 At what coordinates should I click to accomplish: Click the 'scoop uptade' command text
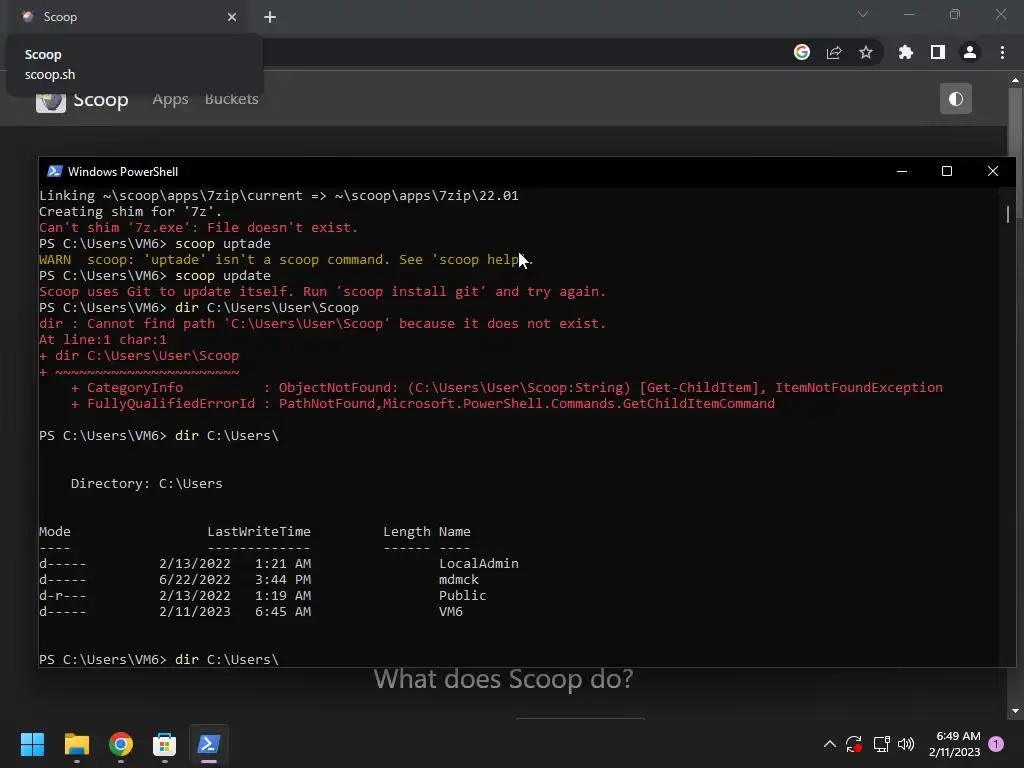223,244
